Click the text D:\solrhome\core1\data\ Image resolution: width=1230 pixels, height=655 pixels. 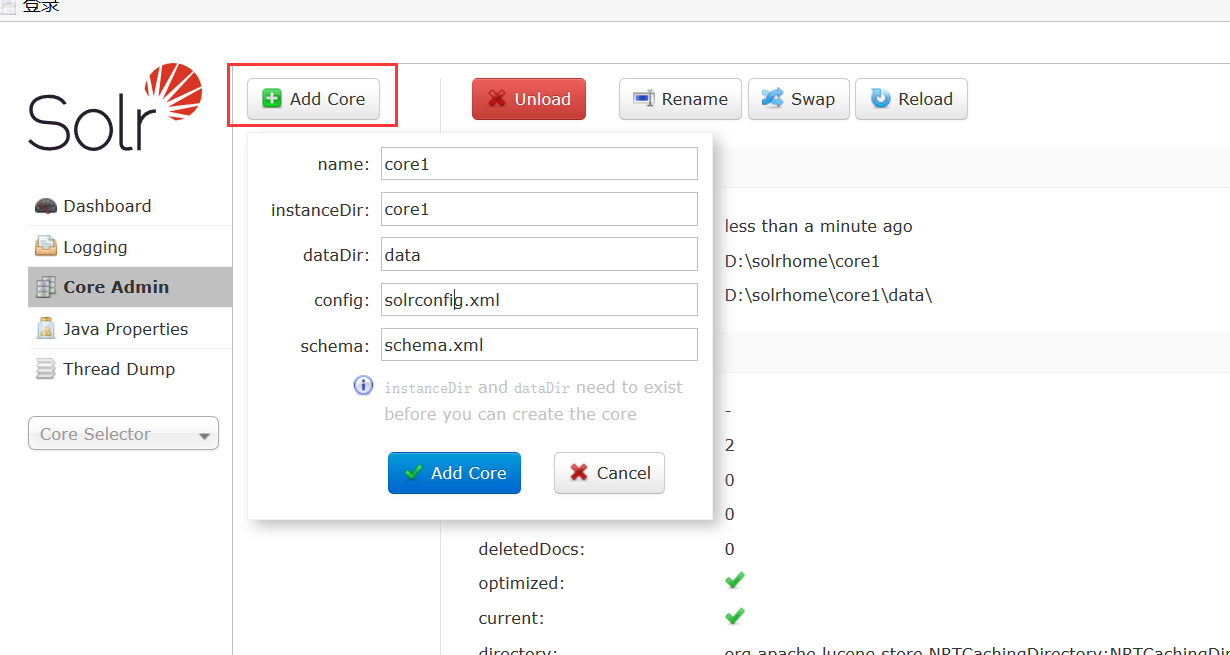coord(828,296)
